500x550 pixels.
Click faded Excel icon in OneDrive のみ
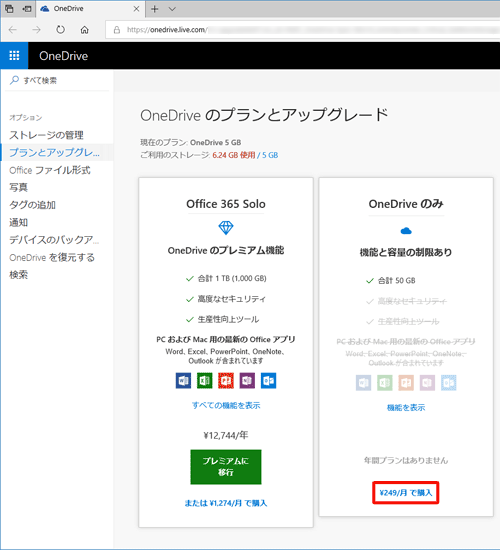[385, 383]
